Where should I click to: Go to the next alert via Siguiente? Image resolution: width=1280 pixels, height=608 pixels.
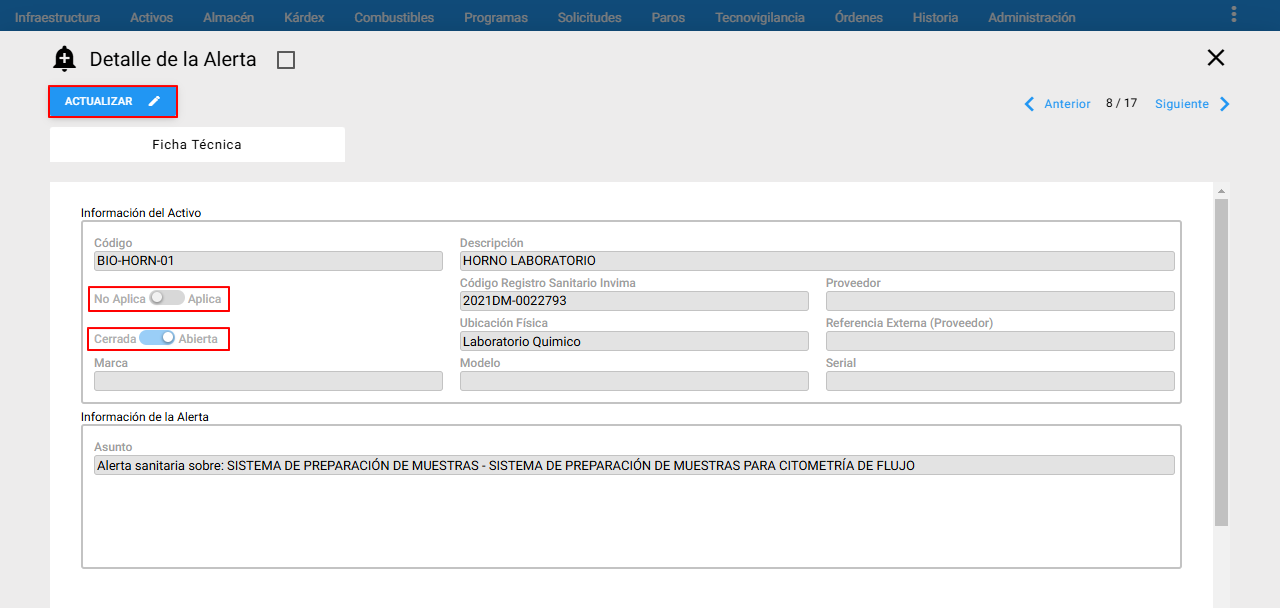tap(1182, 104)
